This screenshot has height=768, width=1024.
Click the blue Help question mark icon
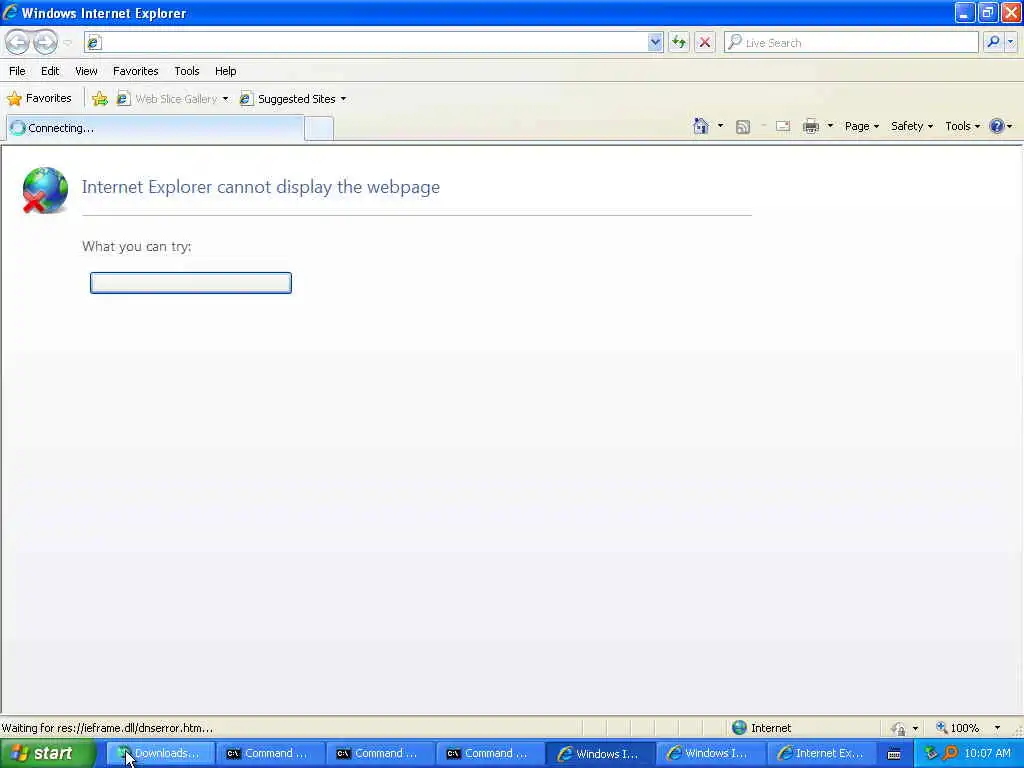997,126
